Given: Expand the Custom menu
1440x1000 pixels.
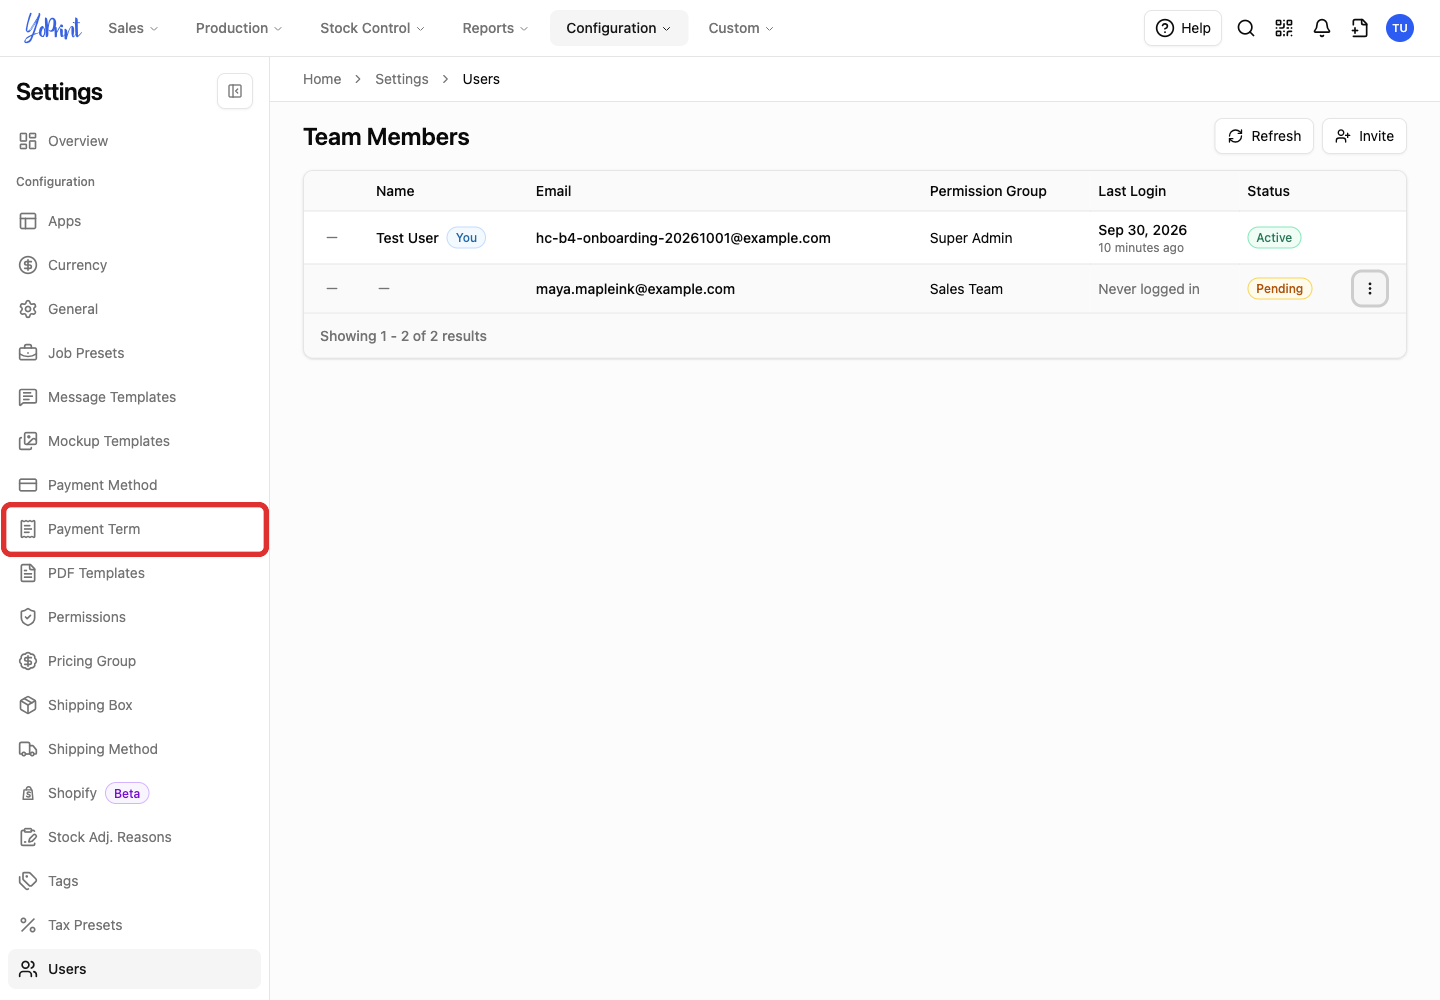Looking at the screenshot, I should tap(741, 28).
